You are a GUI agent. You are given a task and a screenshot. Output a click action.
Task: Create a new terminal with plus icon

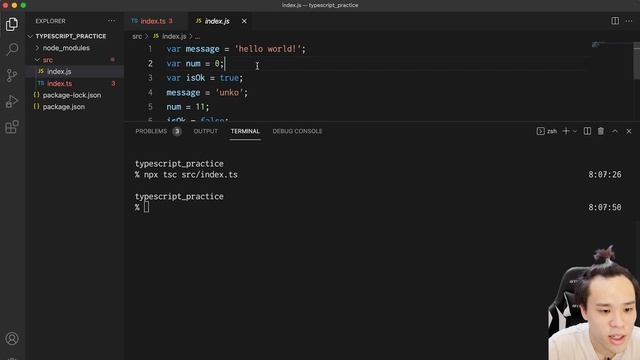(566, 131)
